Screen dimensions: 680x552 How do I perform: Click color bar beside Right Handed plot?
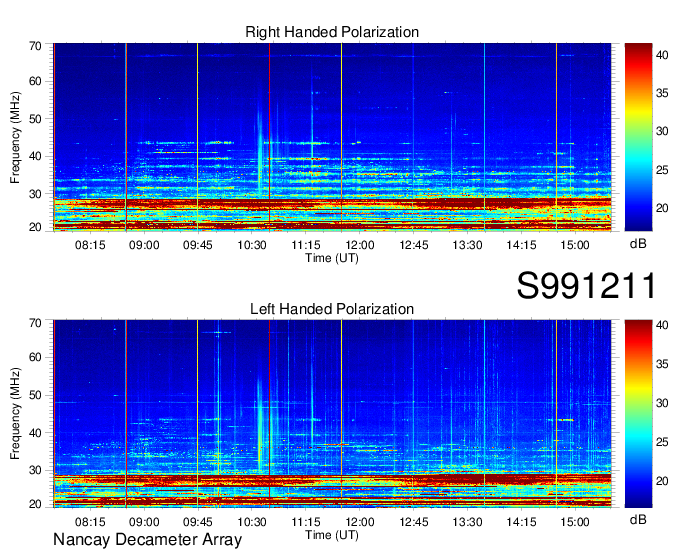[638, 137]
